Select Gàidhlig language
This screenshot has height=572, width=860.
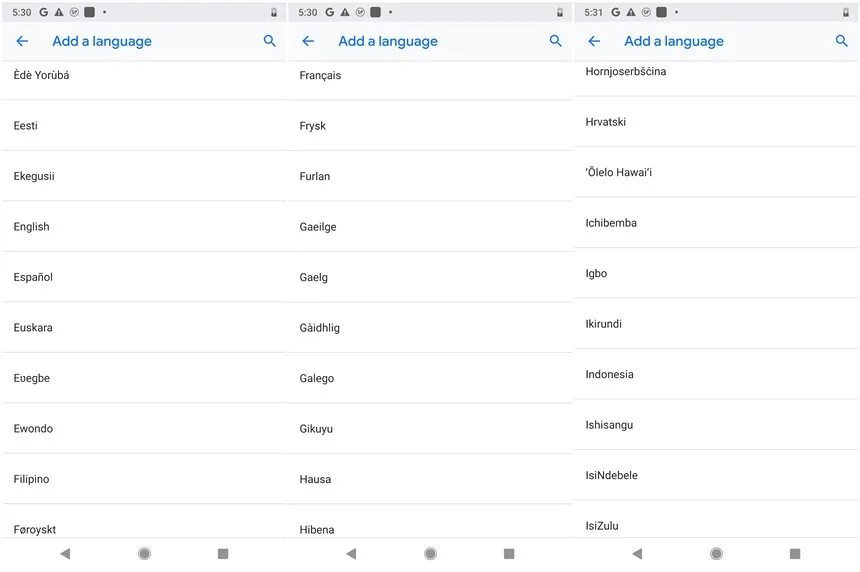tap(430, 327)
